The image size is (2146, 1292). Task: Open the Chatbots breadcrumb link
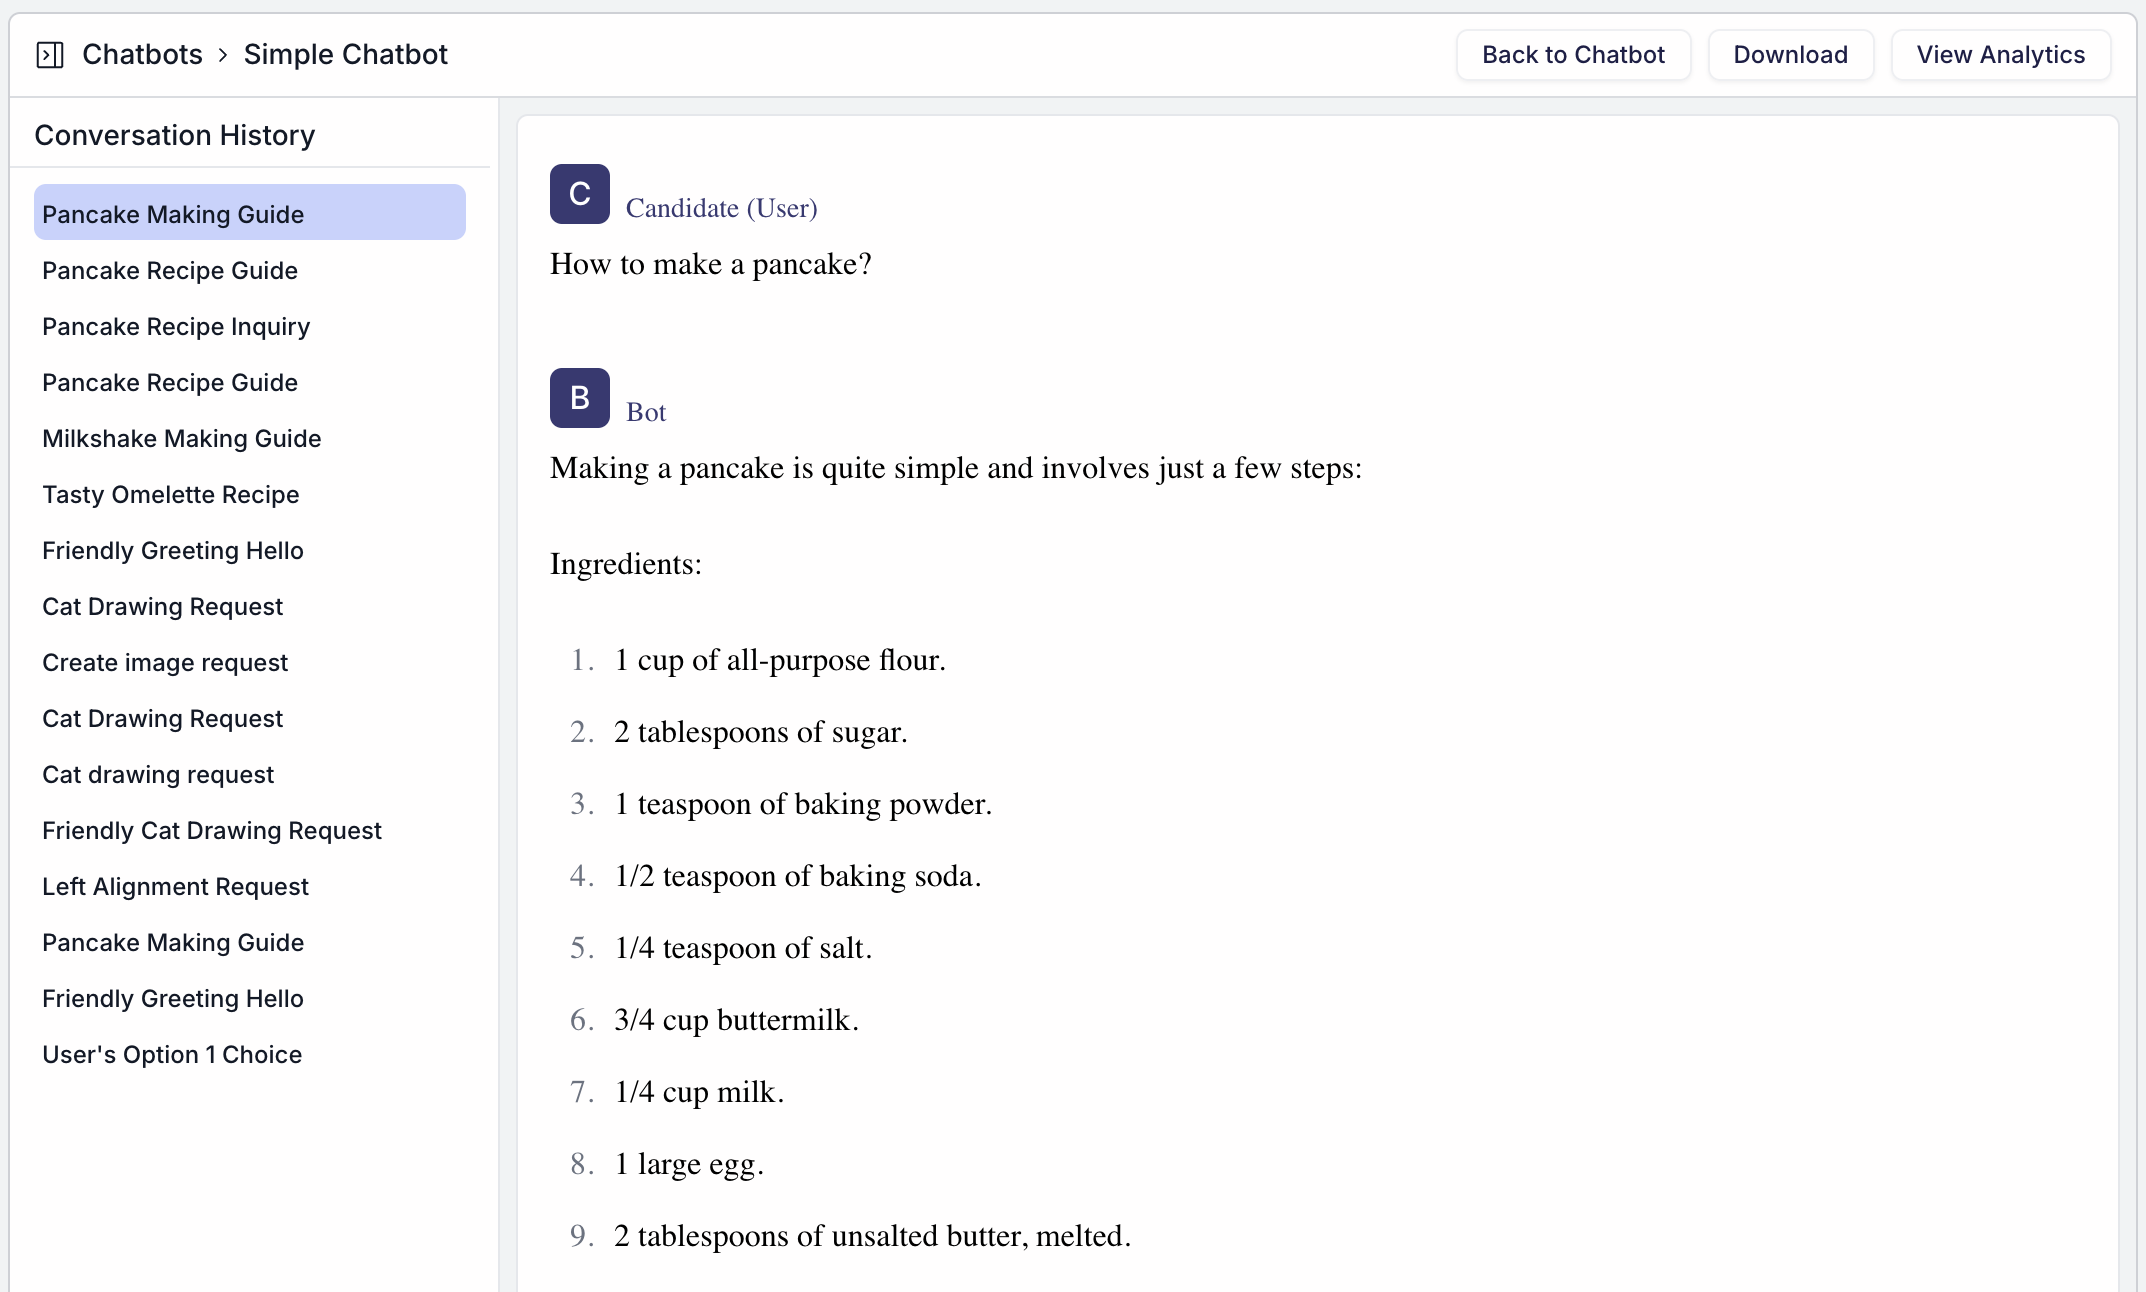coord(142,54)
